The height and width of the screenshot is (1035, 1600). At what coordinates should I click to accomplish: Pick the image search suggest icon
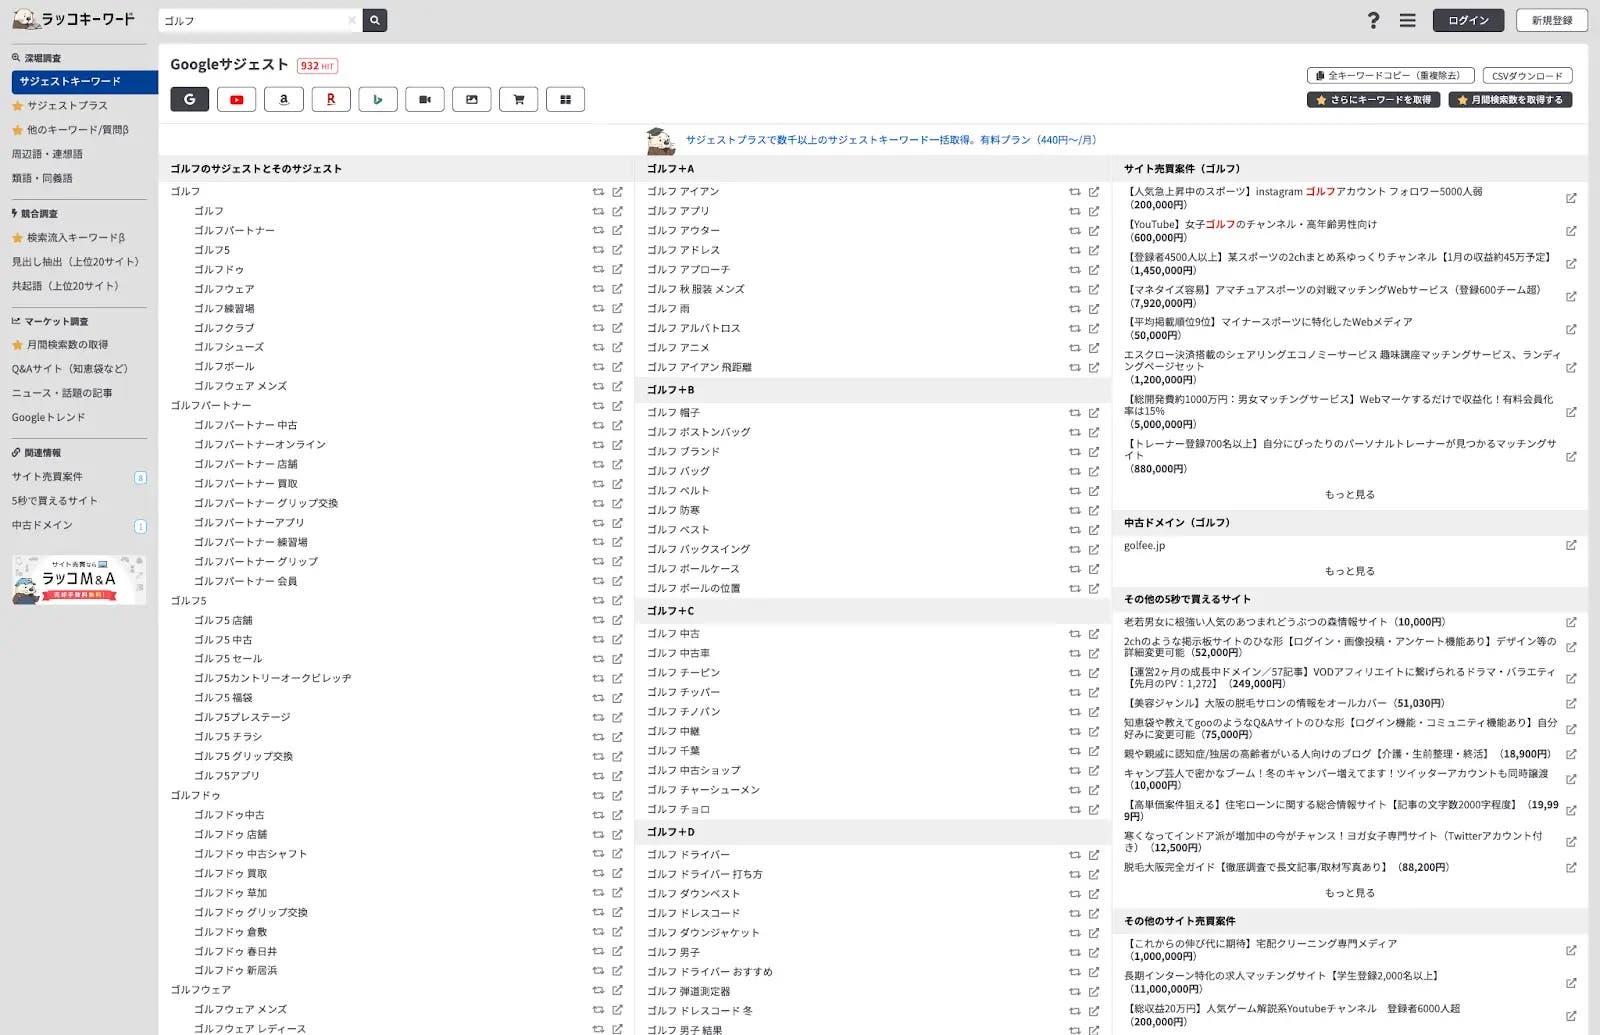pos(471,99)
